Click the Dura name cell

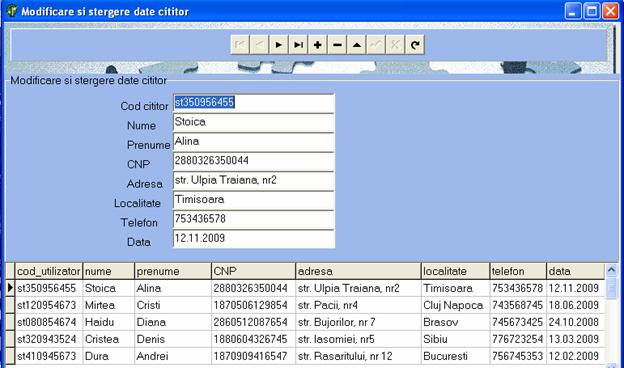[109, 356]
